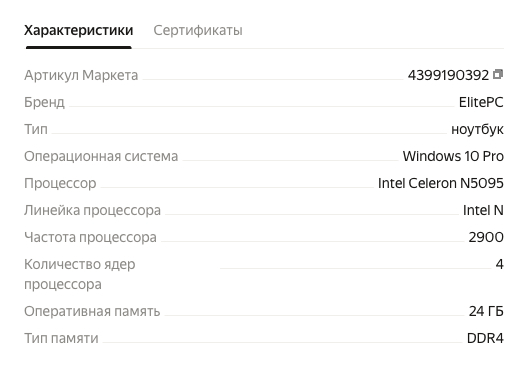Click the Операционная система label
This screenshot has height=382, width=528.
point(101,156)
